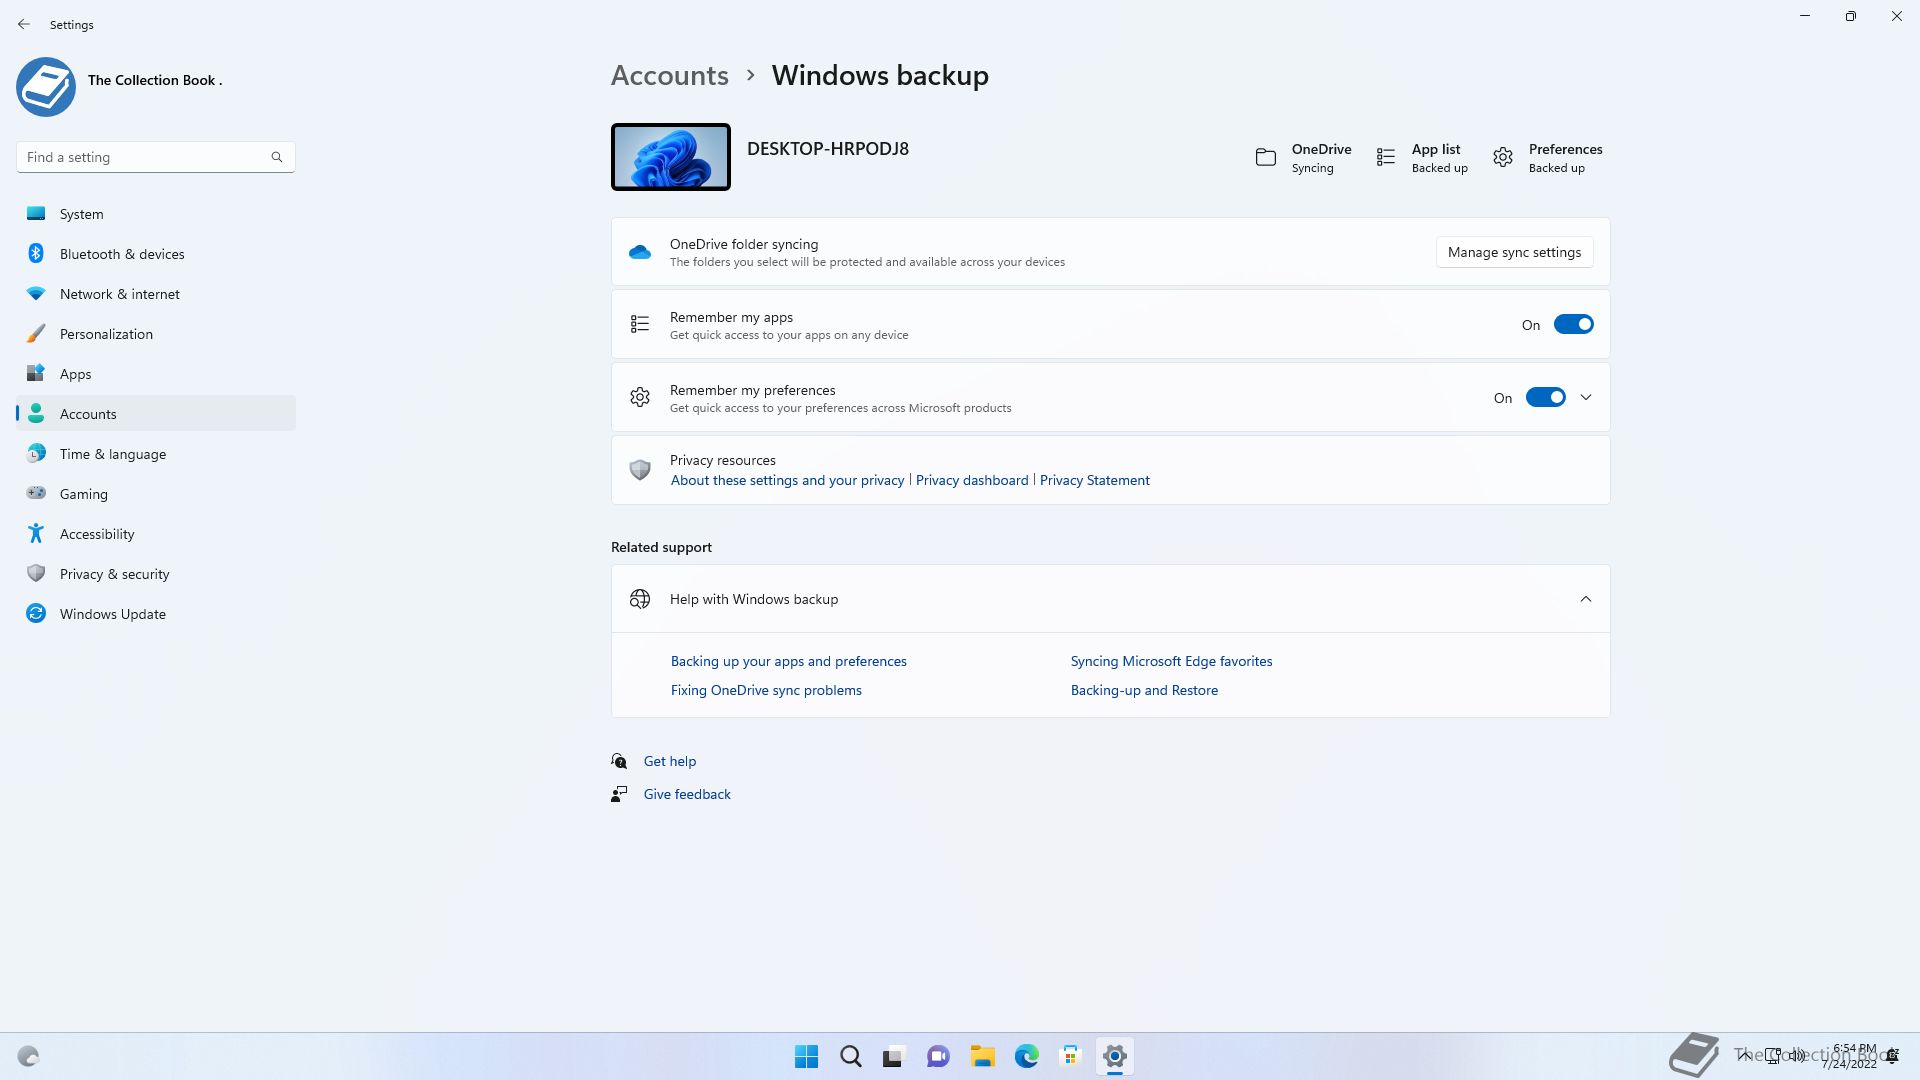This screenshot has height=1080, width=1920.
Task: Open Backing up your apps and preferences
Action: pos(789,661)
